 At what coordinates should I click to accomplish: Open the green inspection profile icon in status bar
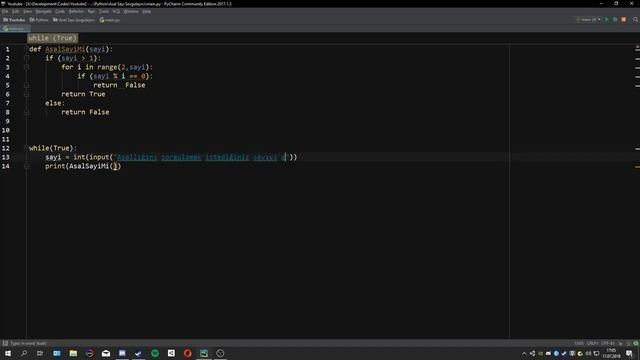636,343
